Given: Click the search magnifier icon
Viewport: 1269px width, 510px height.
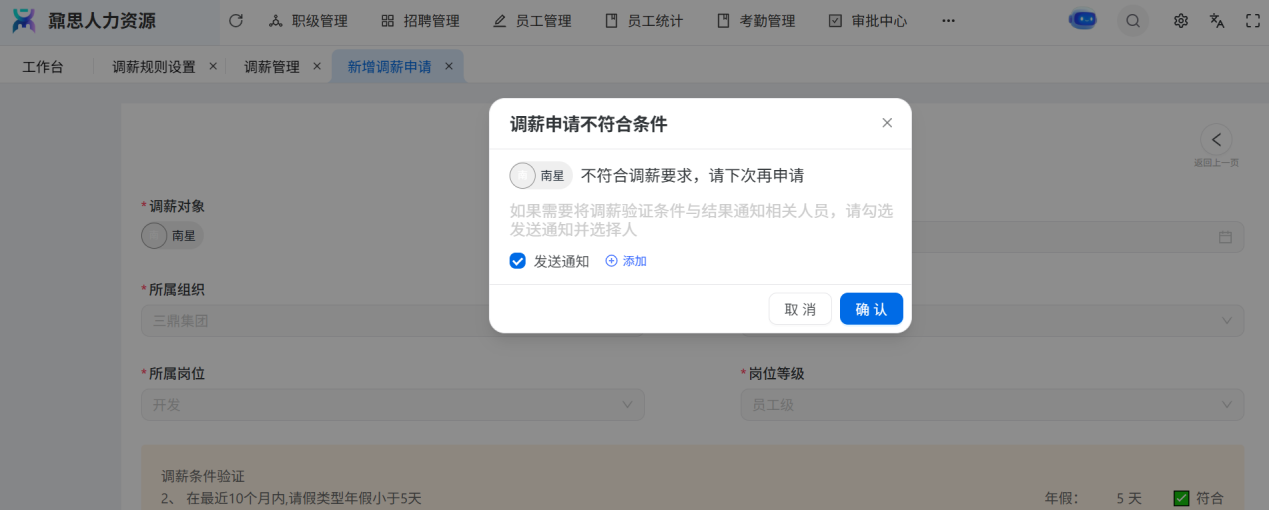Looking at the screenshot, I should click(1132, 21).
